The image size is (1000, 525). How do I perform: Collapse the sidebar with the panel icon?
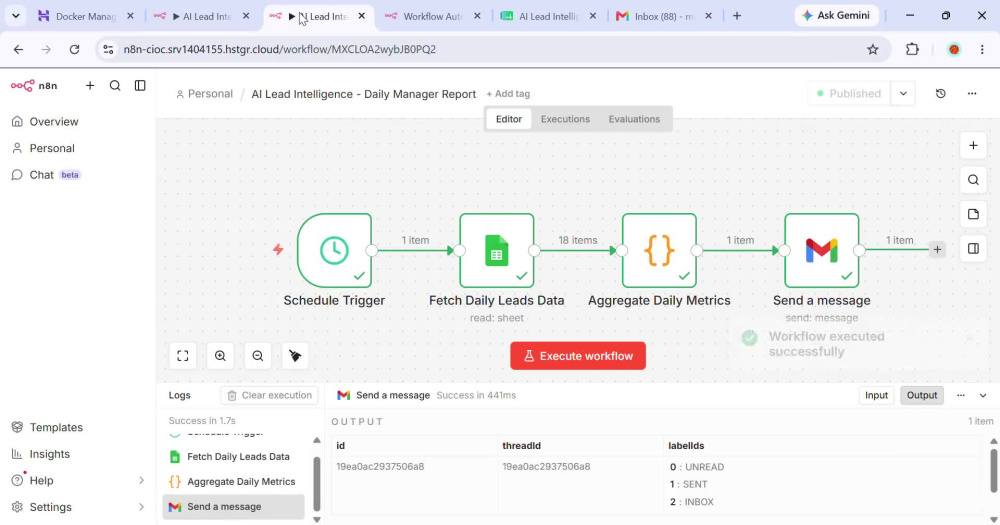pos(140,85)
